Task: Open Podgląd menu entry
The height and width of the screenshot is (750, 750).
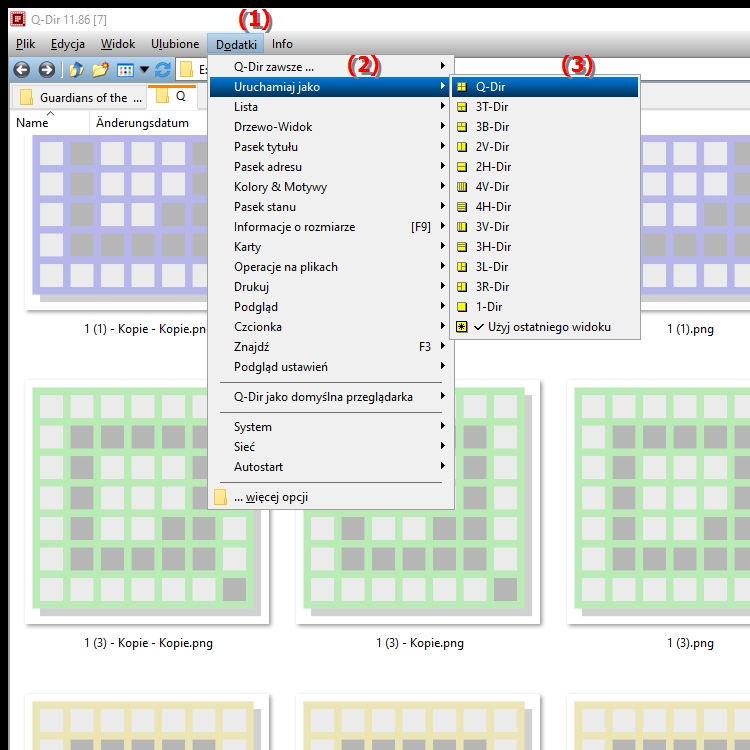Action: (x=330, y=307)
